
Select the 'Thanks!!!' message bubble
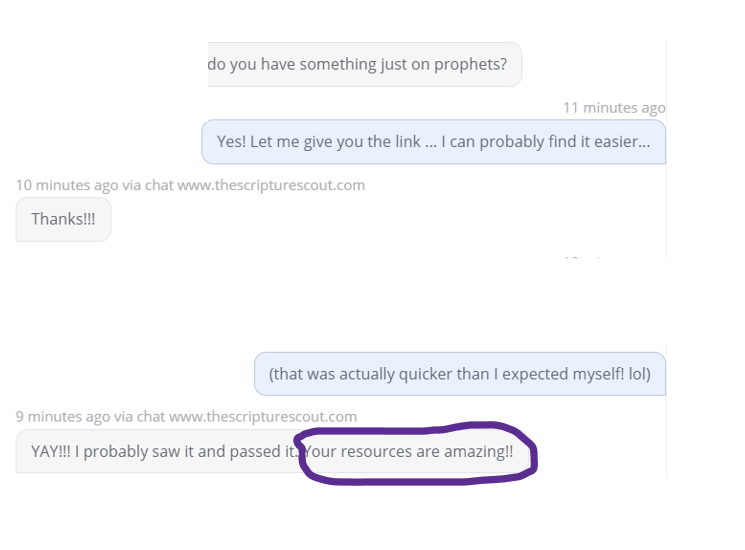63,219
